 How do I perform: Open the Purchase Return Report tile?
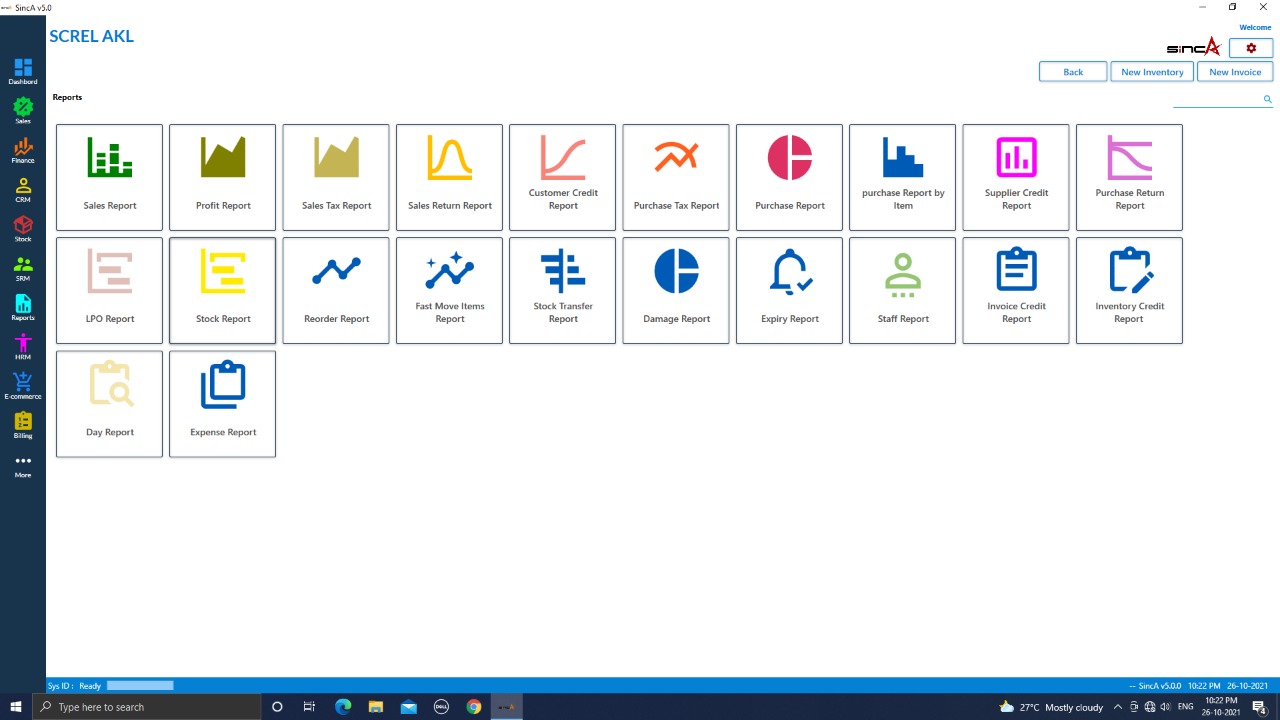point(1129,177)
